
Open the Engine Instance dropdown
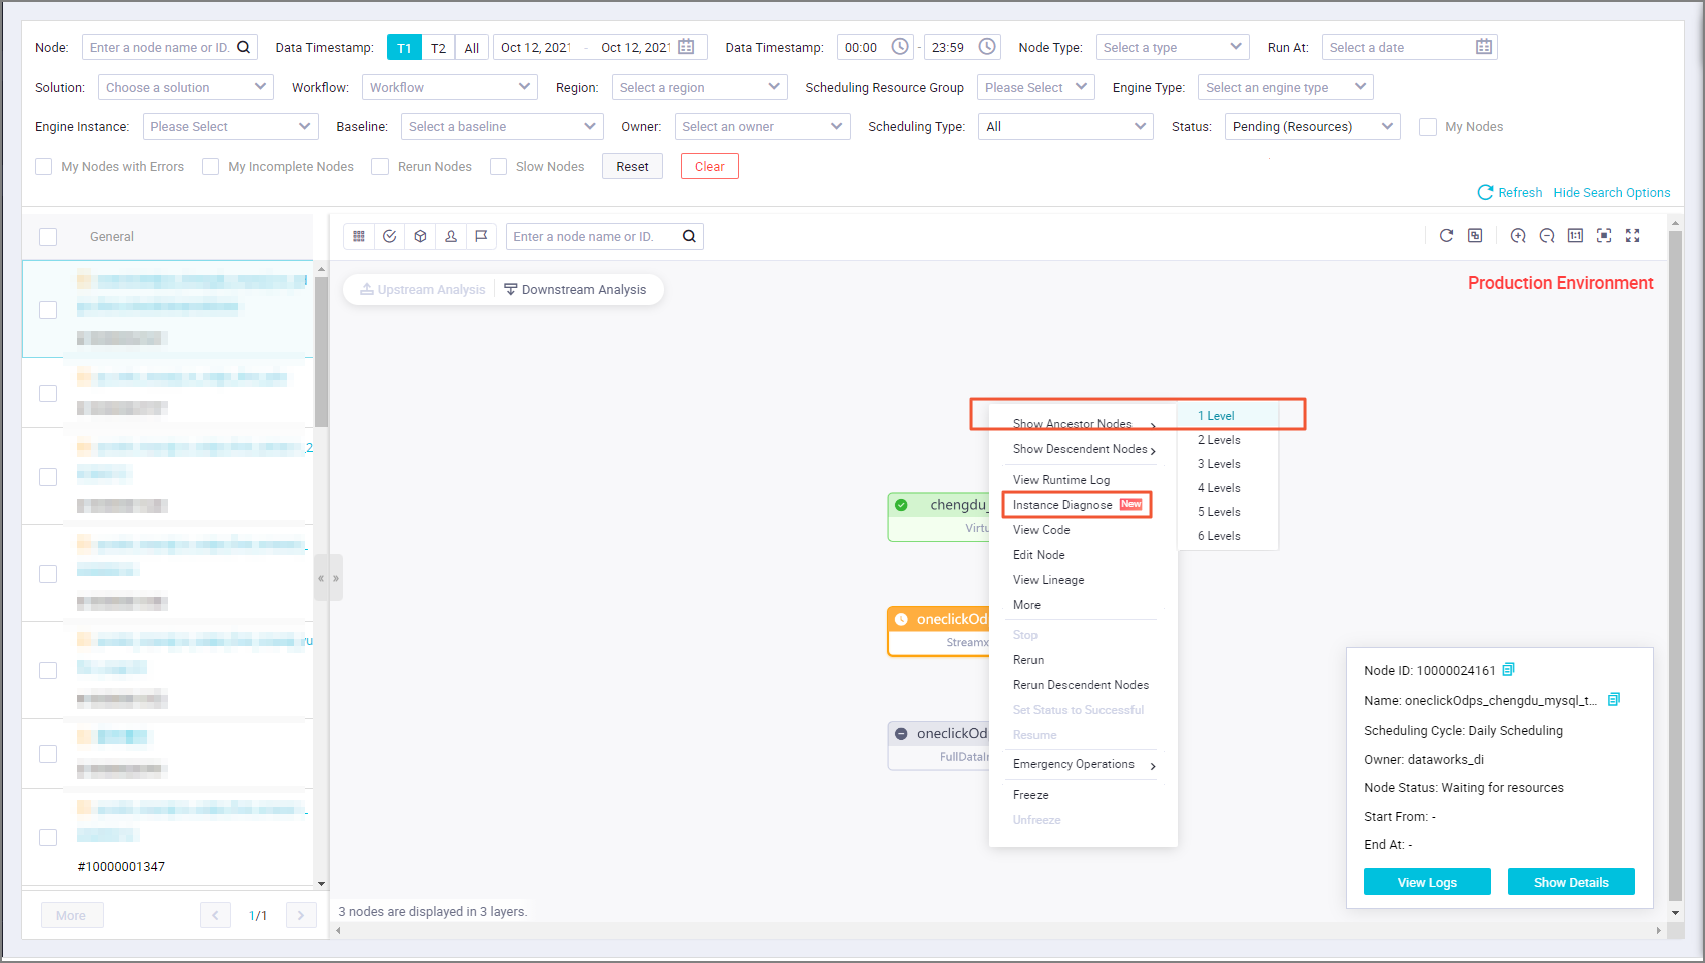point(231,127)
